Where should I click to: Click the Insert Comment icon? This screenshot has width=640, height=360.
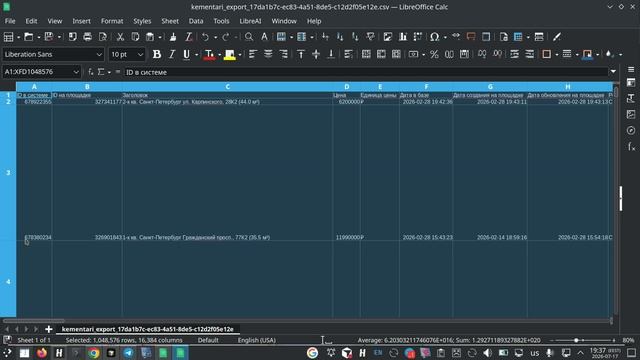click(x=471, y=37)
